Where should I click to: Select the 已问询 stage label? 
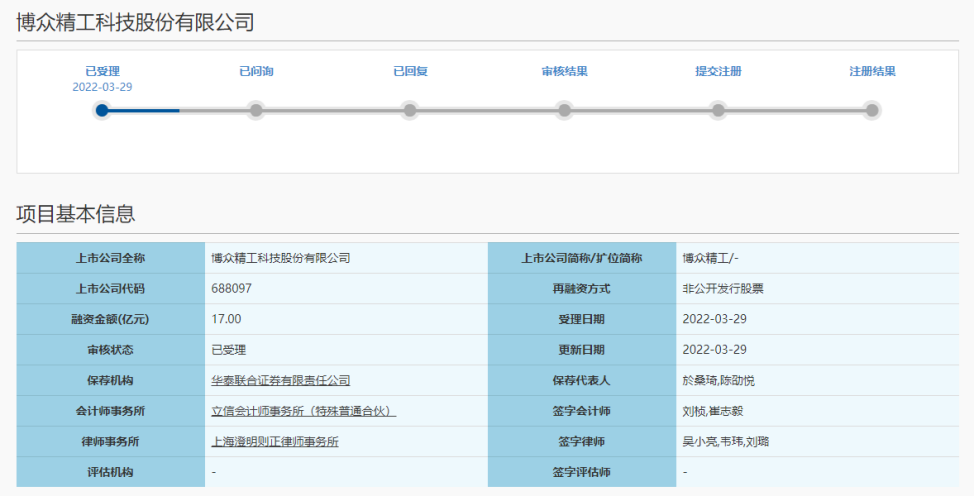pyautogui.click(x=256, y=71)
